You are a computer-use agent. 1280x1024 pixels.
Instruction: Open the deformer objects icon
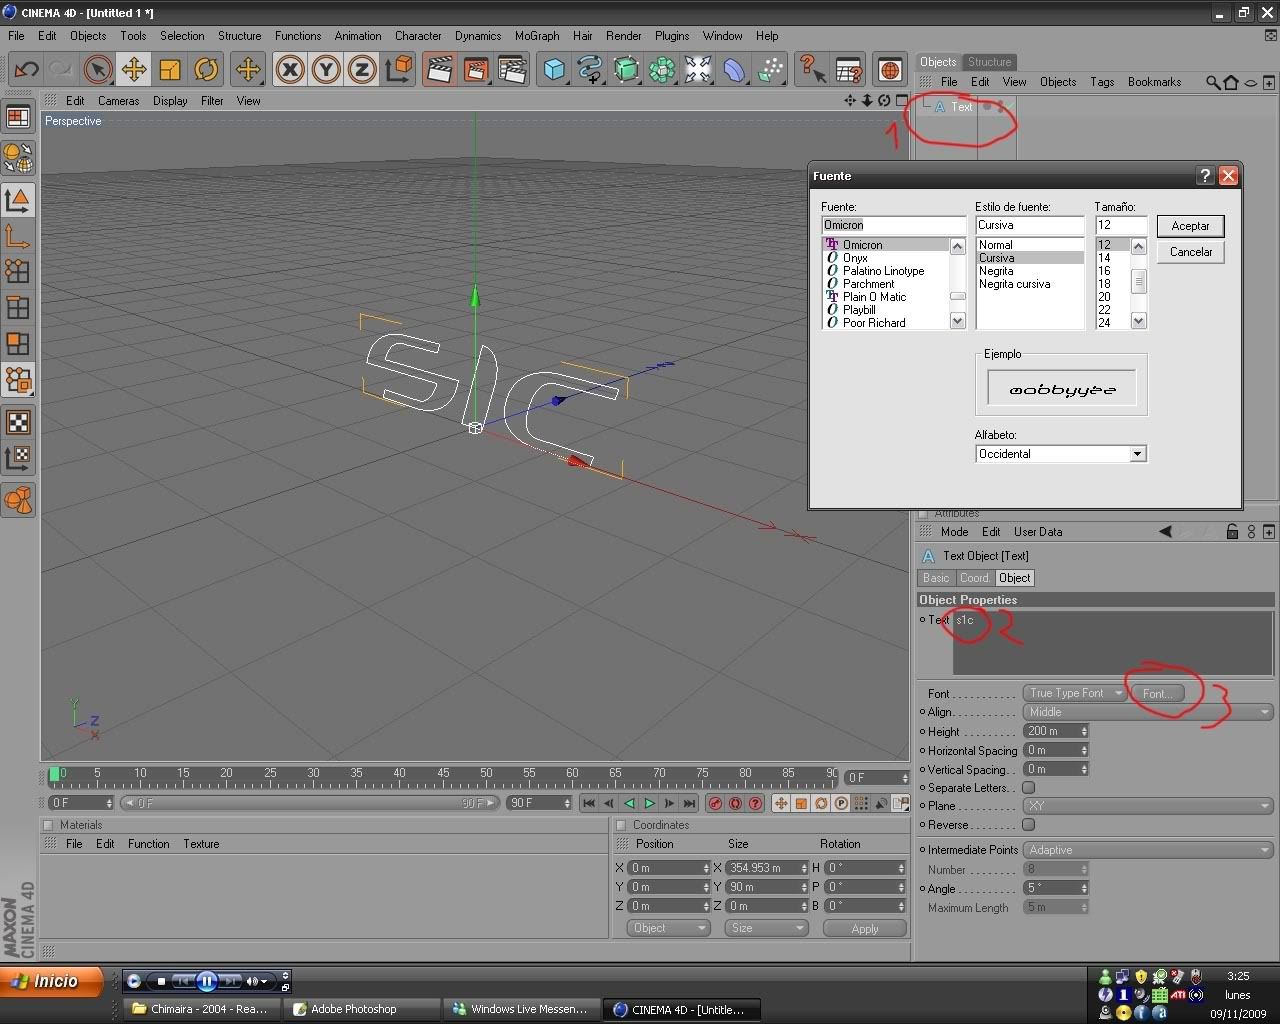coord(735,69)
